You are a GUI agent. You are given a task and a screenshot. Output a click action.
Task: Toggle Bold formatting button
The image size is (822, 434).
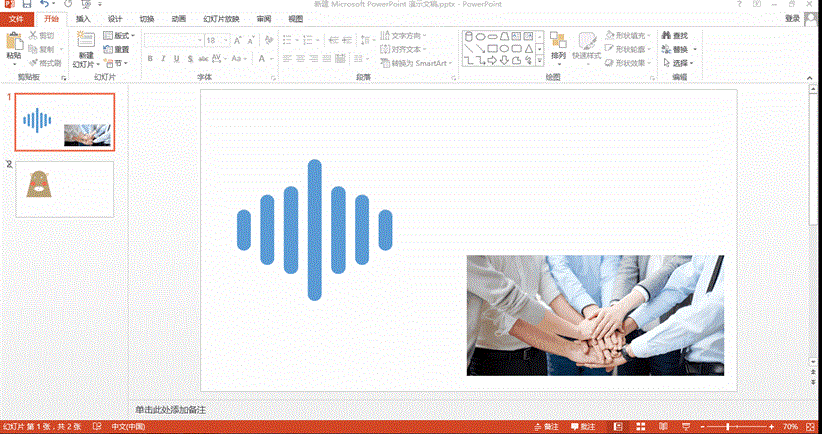coord(150,59)
